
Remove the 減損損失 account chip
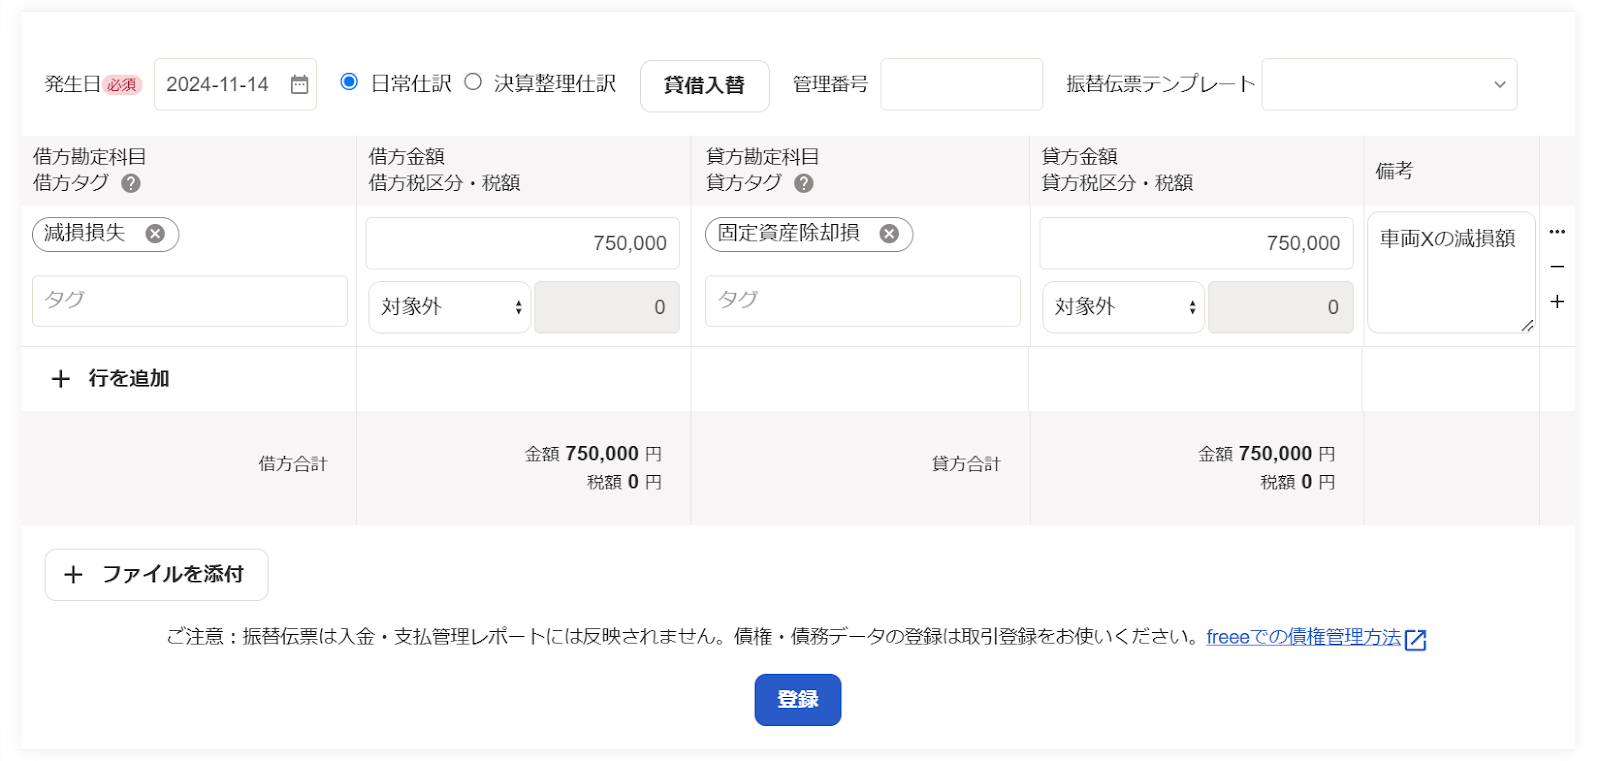(155, 234)
